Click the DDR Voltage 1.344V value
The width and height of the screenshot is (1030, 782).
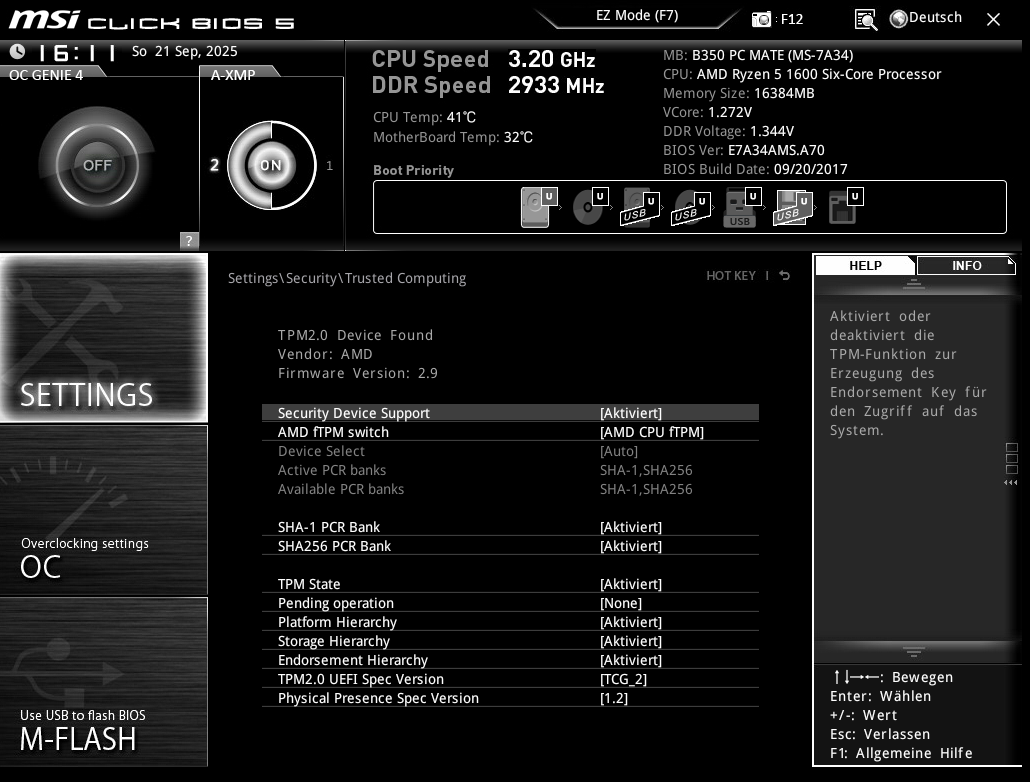(772, 131)
